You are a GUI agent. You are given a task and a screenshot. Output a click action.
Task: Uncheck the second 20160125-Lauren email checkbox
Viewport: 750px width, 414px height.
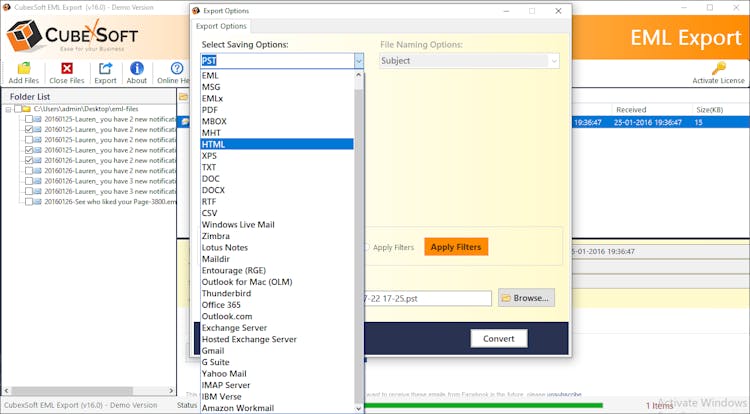(x=29, y=130)
